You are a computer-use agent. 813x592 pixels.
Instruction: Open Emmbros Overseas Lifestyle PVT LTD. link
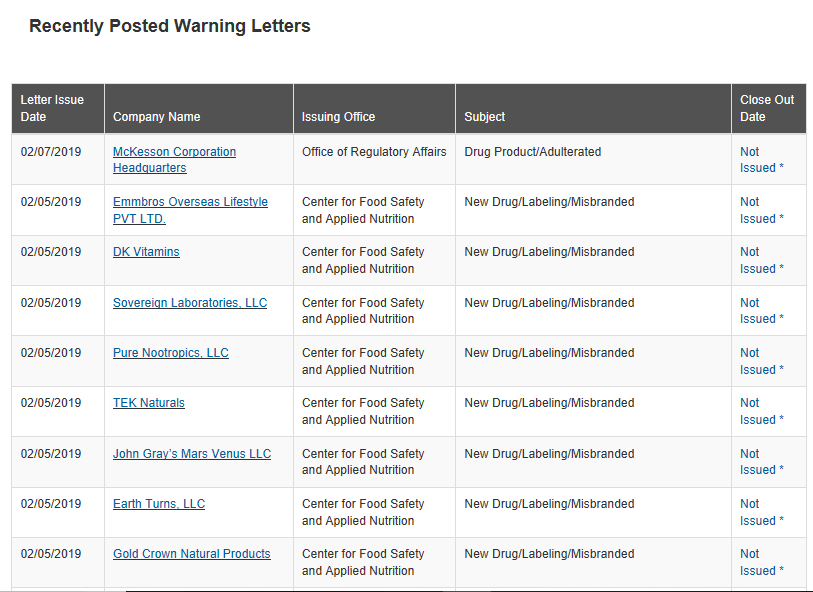pyautogui.click(x=190, y=202)
